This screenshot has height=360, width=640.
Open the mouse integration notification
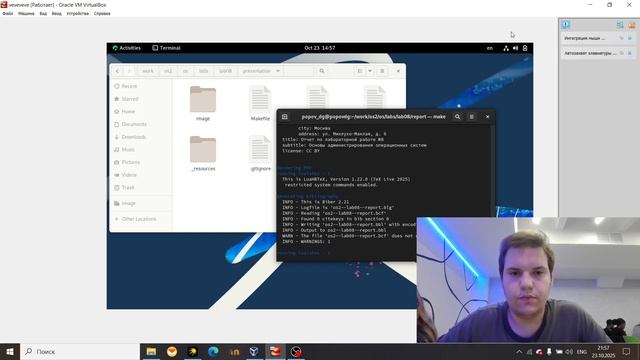(x=585, y=38)
